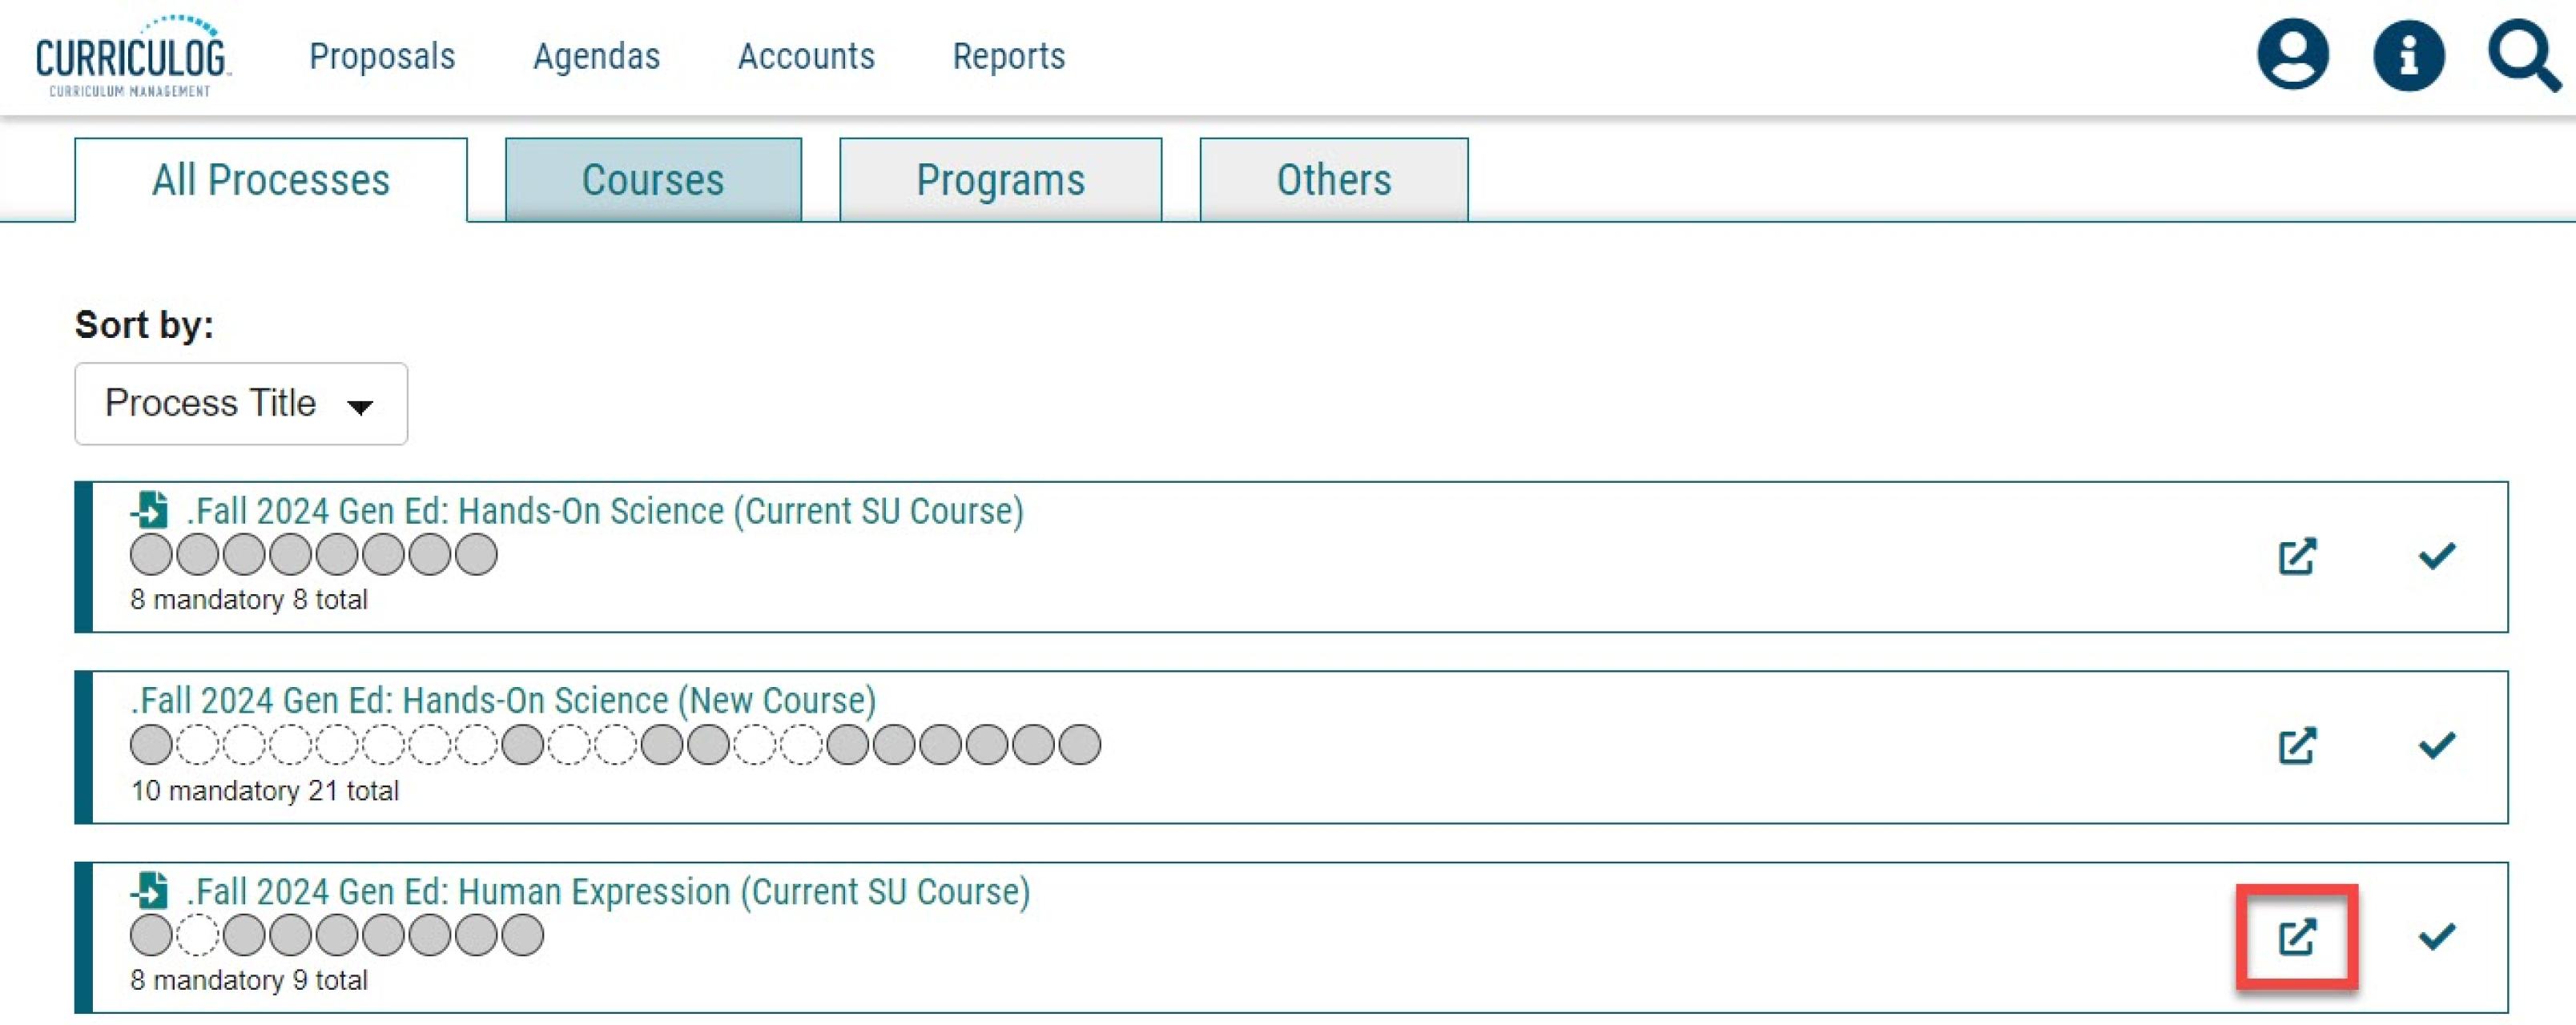This screenshot has width=2576, height=1025.
Task: Select the checkmark on Hands-On Science (New Course)
Action: tap(2437, 745)
